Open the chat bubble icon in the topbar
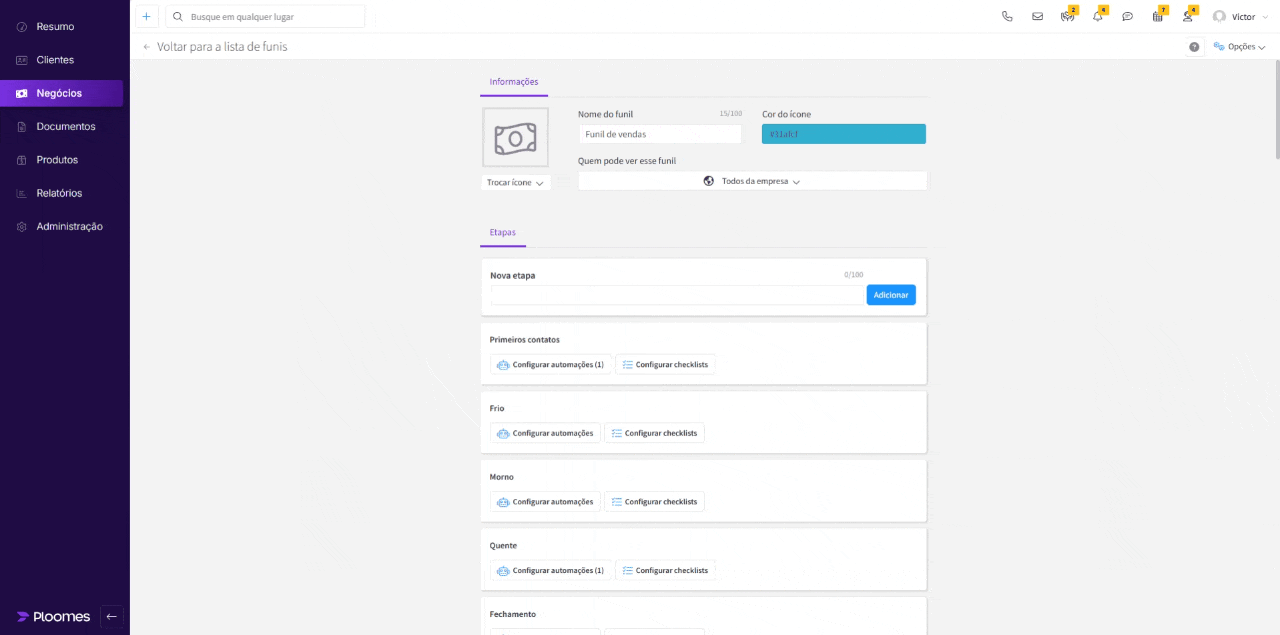The width and height of the screenshot is (1280, 635). (x=1127, y=17)
